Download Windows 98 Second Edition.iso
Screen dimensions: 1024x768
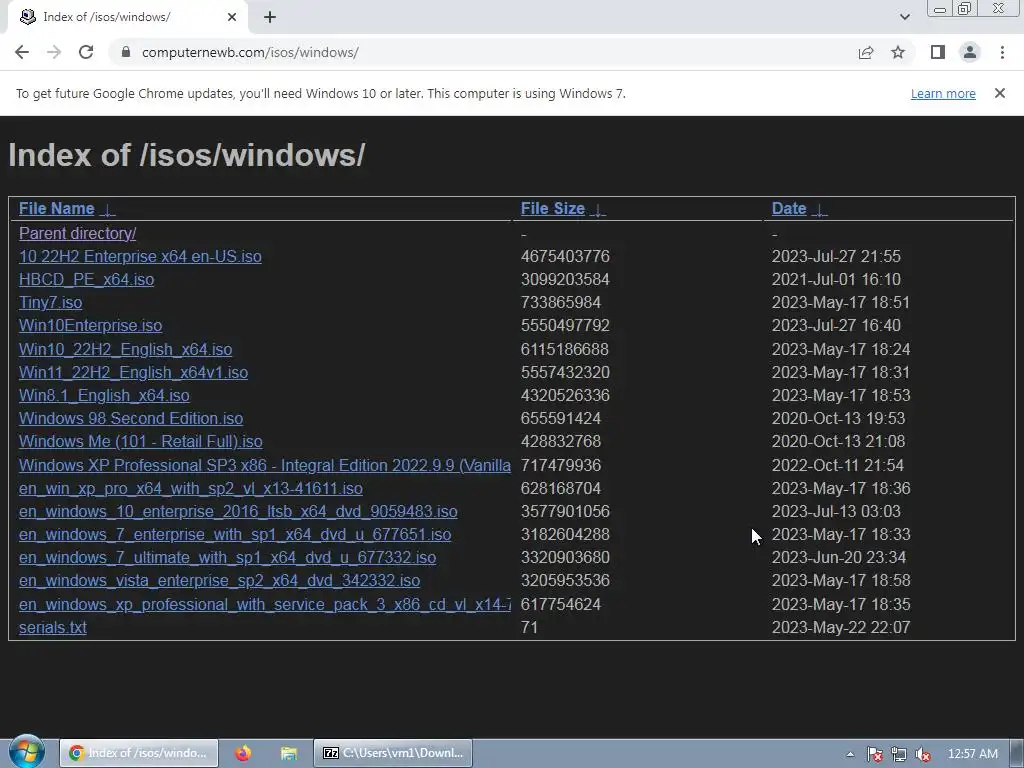(x=131, y=418)
